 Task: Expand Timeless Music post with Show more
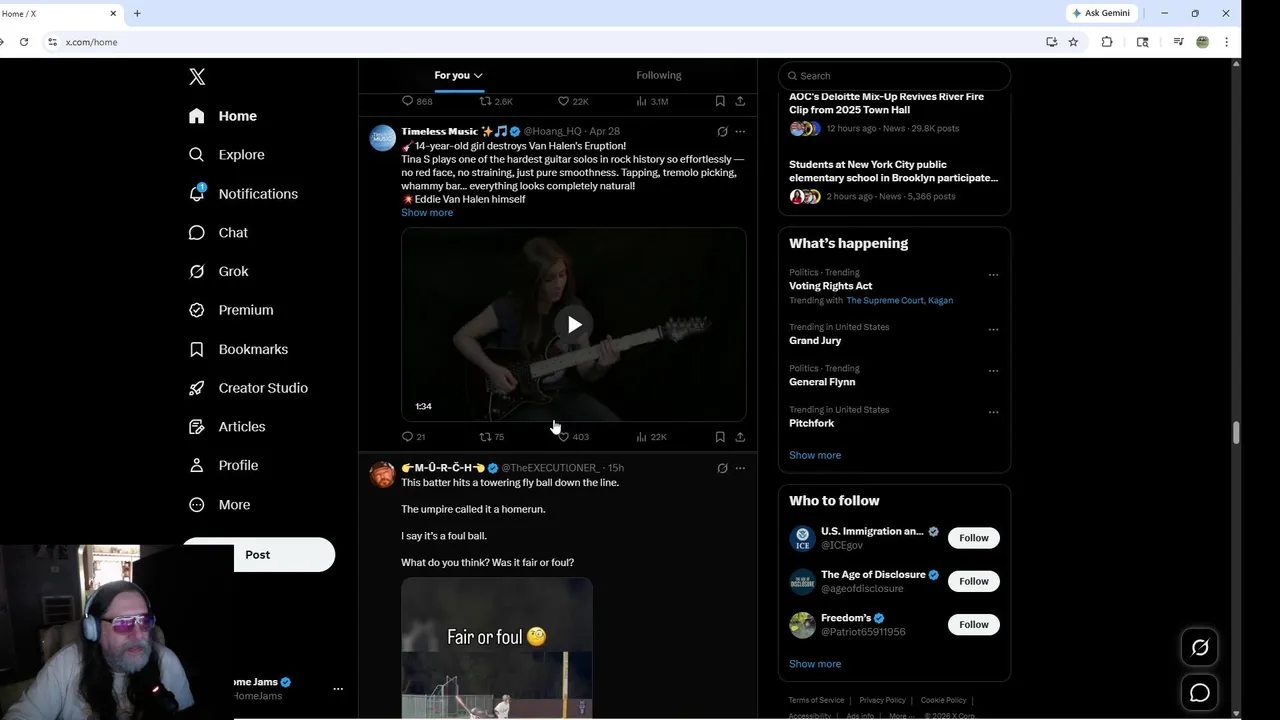coord(427,213)
